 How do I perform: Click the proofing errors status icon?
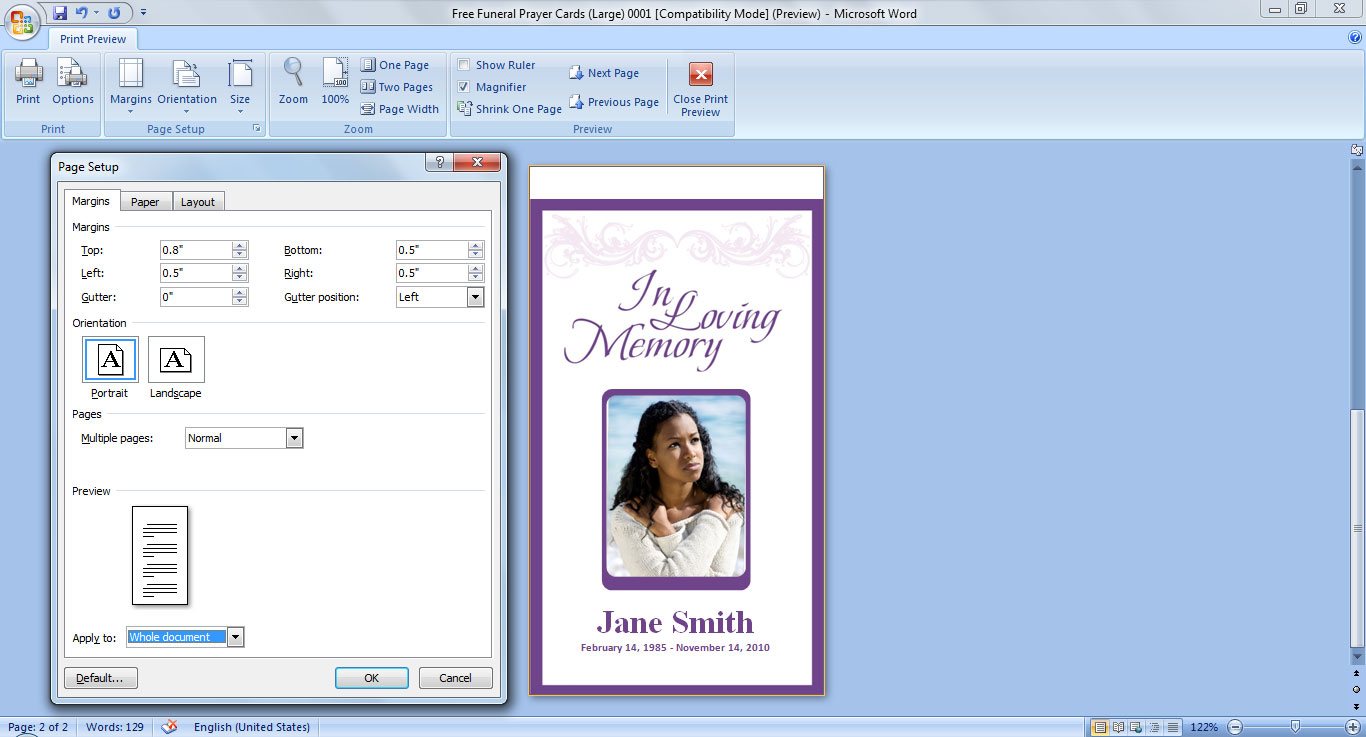pyautogui.click(x=170, y=727)
